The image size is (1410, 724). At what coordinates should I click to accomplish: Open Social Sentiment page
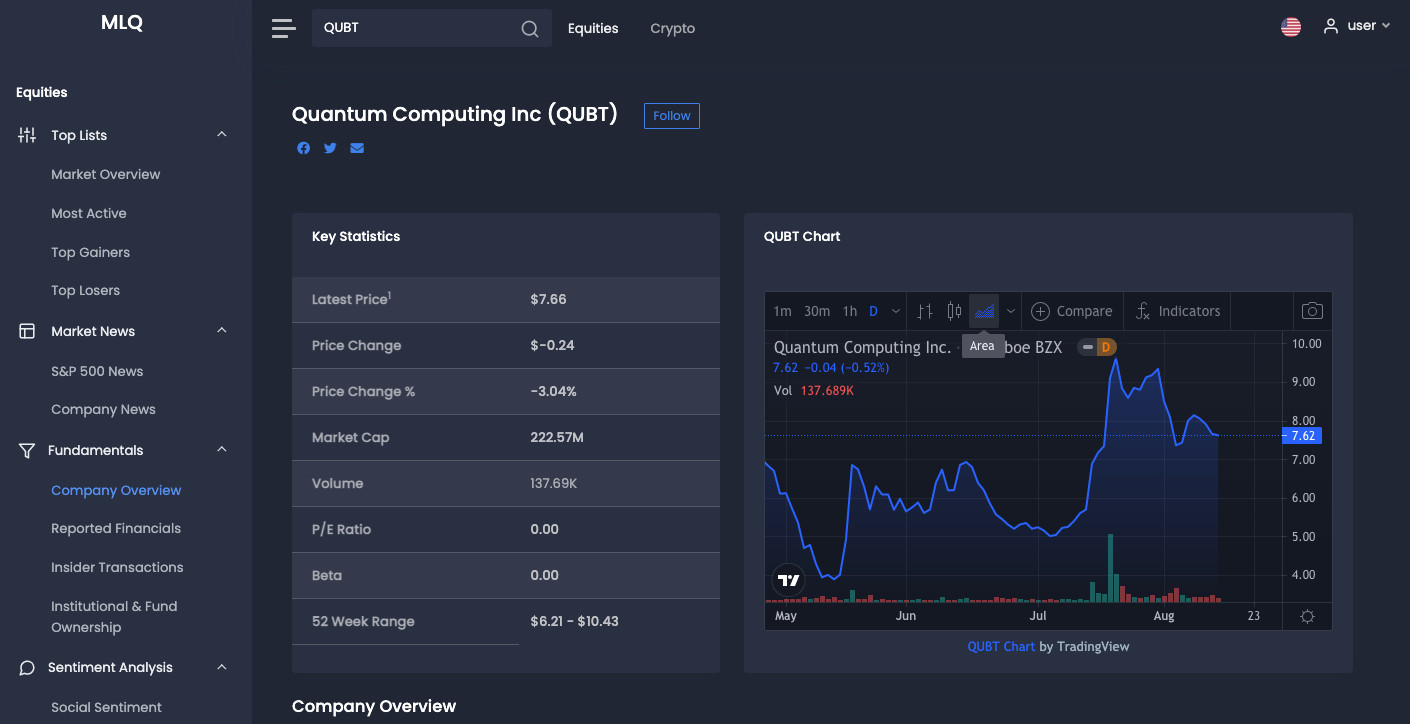(106, 707)
